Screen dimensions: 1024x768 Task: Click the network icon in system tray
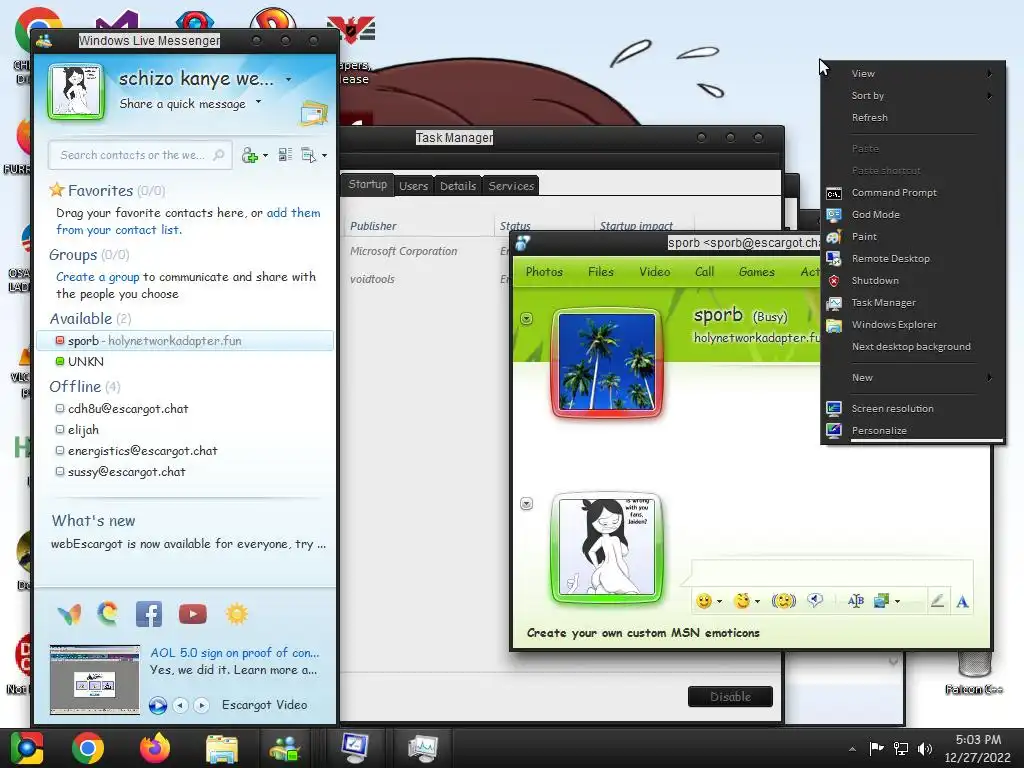point(901,748)
